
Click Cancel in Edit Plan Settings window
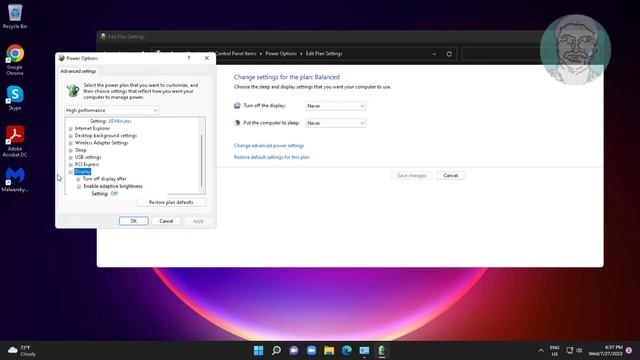451,176
